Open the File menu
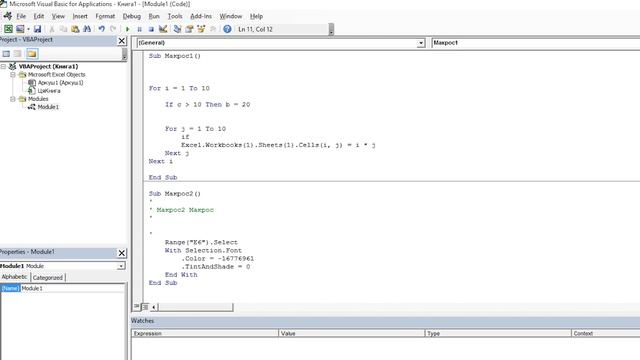The width and height of the screenshot is (640, 360). [x=21, y=16]
